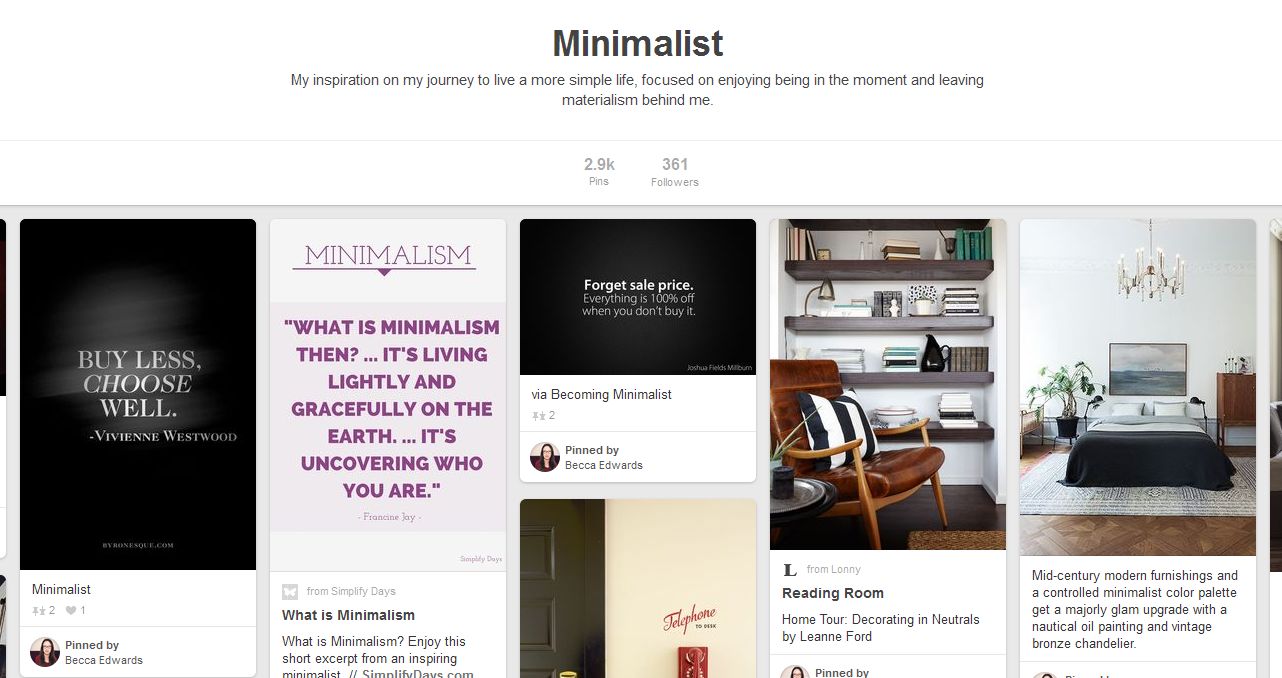Open the bookshelf and leather chair photo
Image resolution: width=1282 pixels, height=678 pixels.
(888, 384)
